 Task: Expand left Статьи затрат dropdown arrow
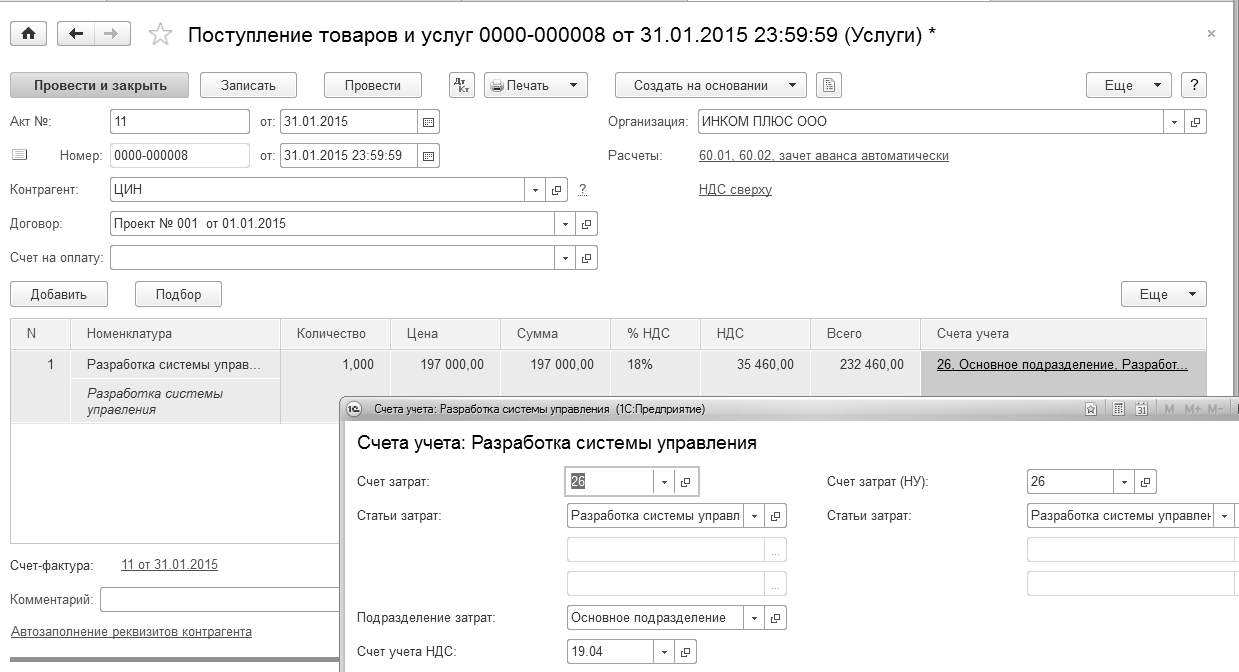point(755,516)
